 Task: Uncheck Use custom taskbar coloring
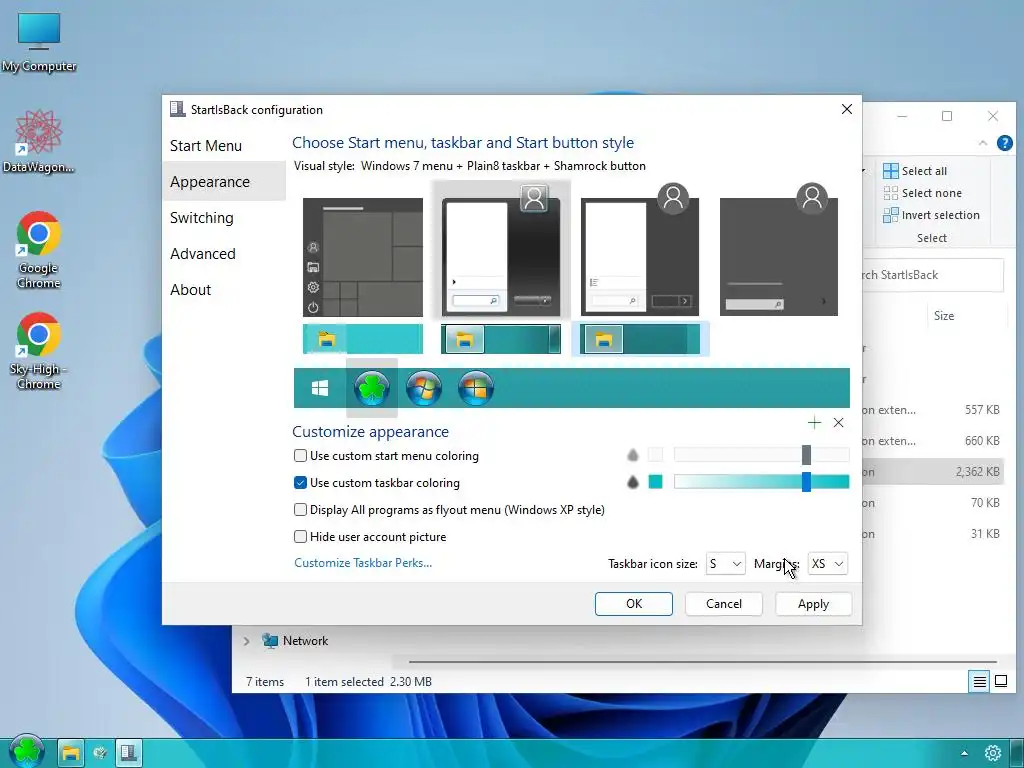point(300,483)
